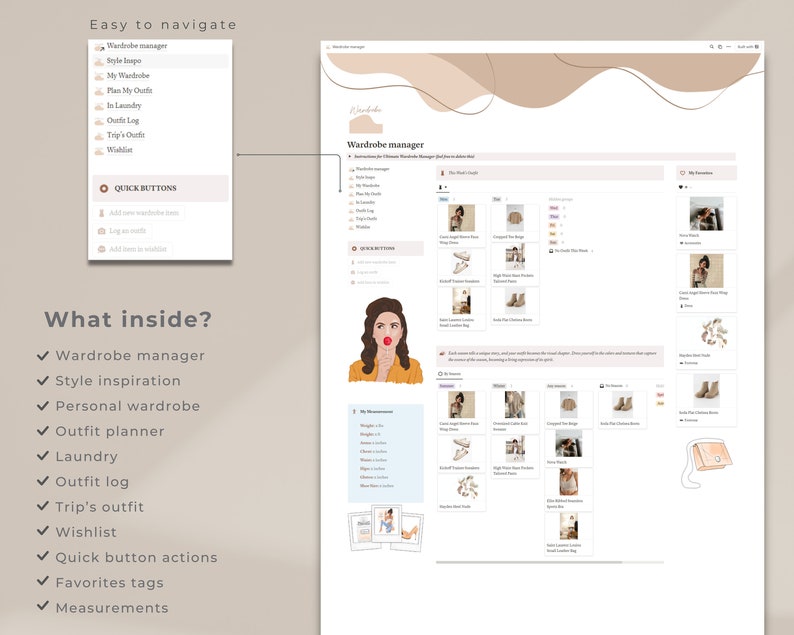Click My Wardrobe link on the main page list
Viewport: 794px width, 635px height.
[368, 186]
